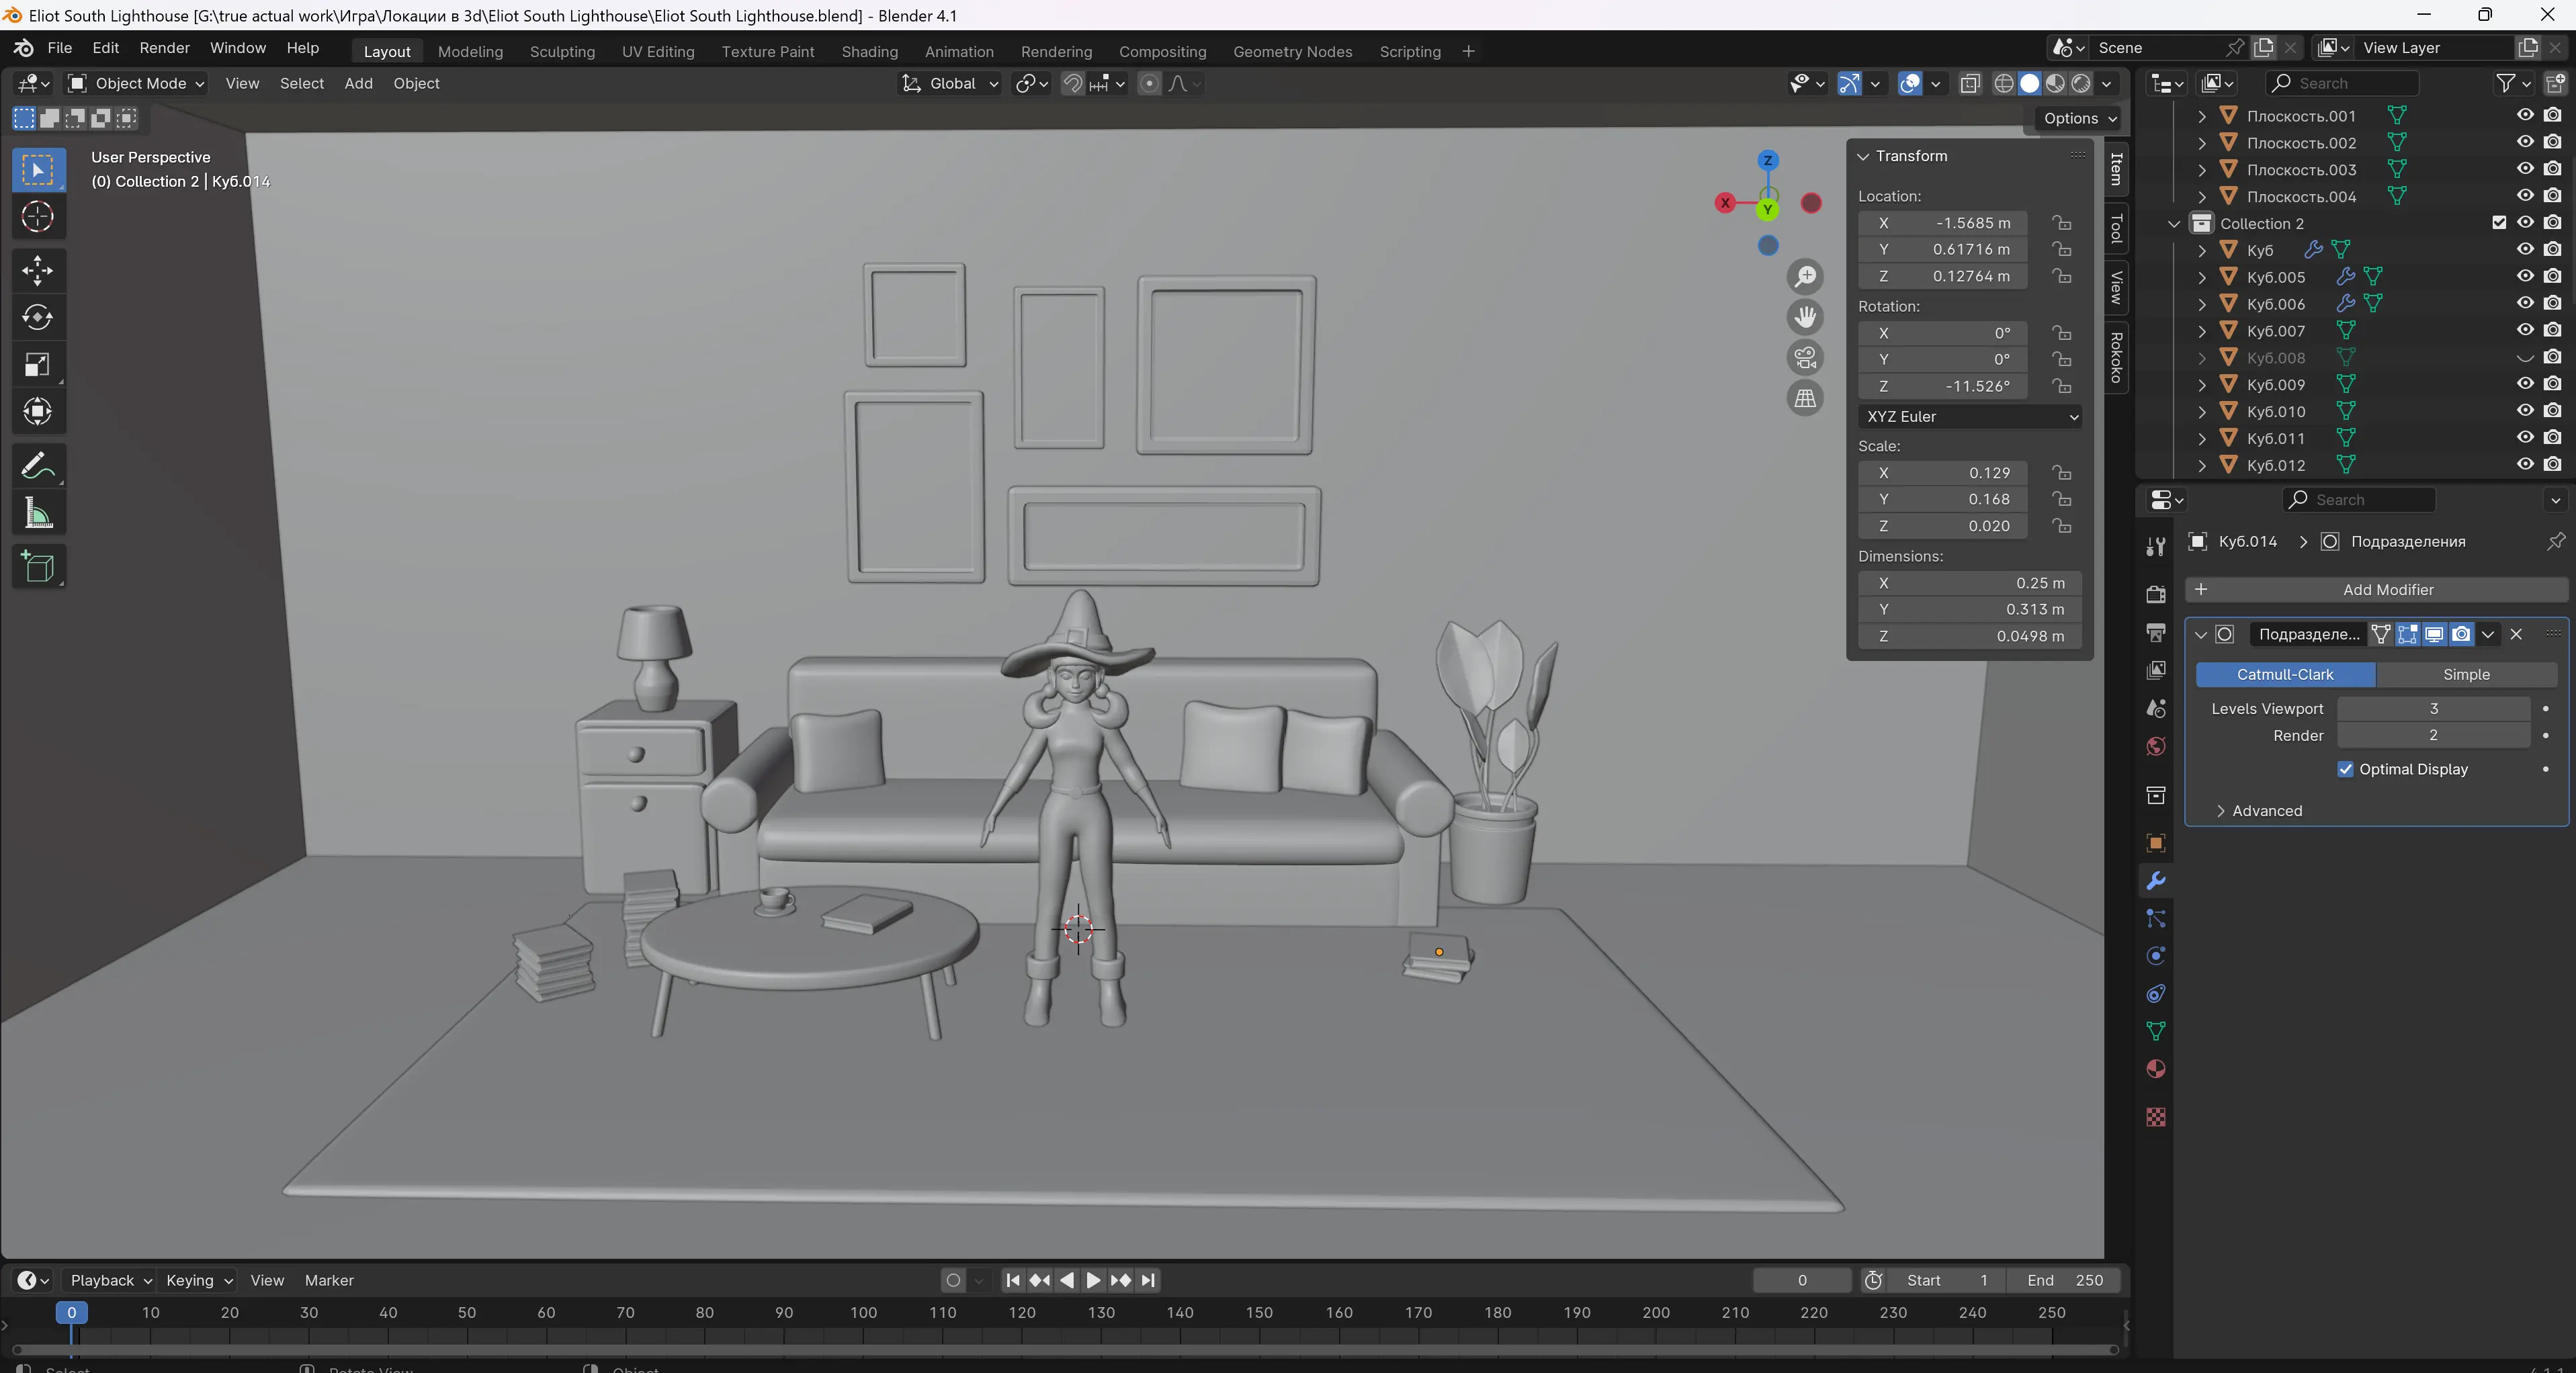This screenshot has height=1373, width=2576.
Task: Show hidden Куб.008 in viewport
Action: coord(2525,358)
